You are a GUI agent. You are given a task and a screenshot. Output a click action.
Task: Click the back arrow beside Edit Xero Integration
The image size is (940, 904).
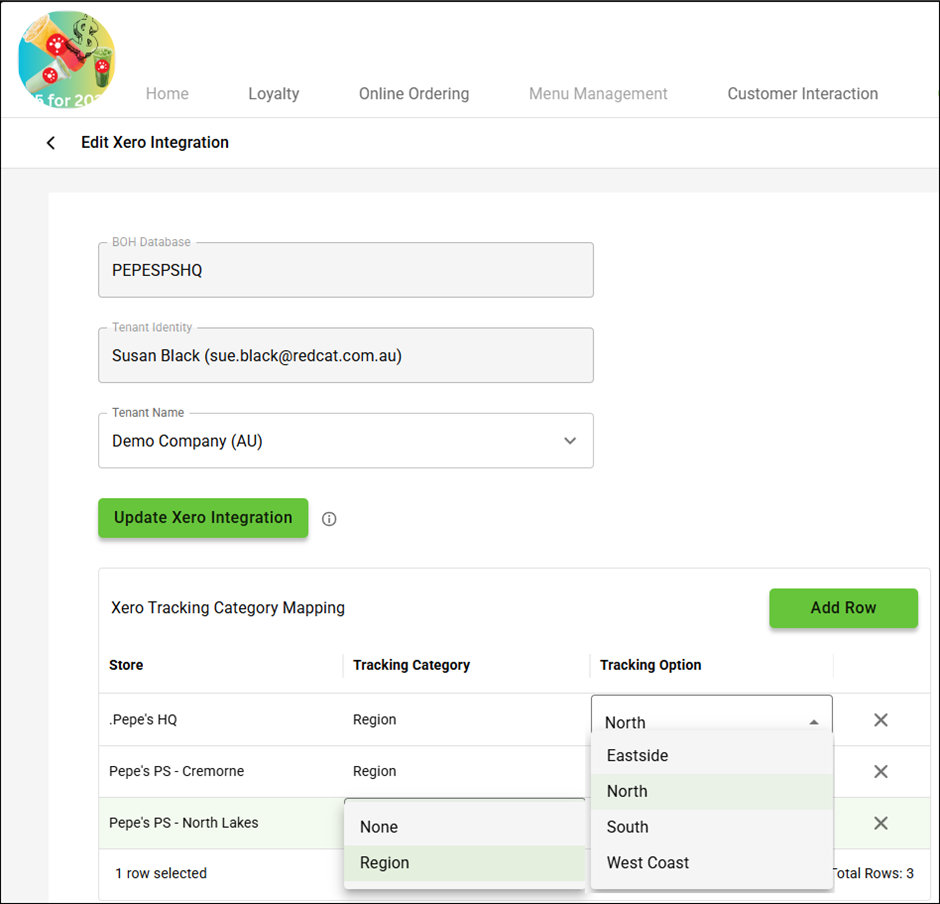pyautogui.click(x=51, y=143)
